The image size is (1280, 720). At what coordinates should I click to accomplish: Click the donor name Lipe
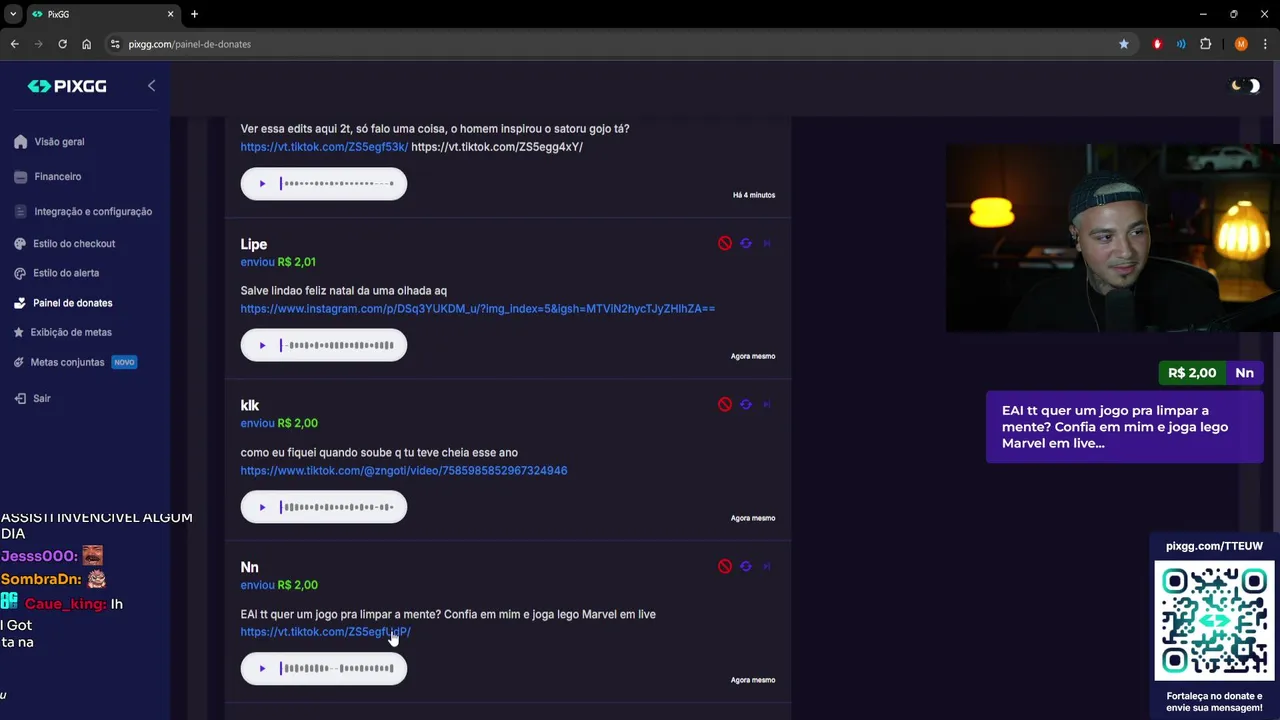pyautogui.click(x=253, y=244)
